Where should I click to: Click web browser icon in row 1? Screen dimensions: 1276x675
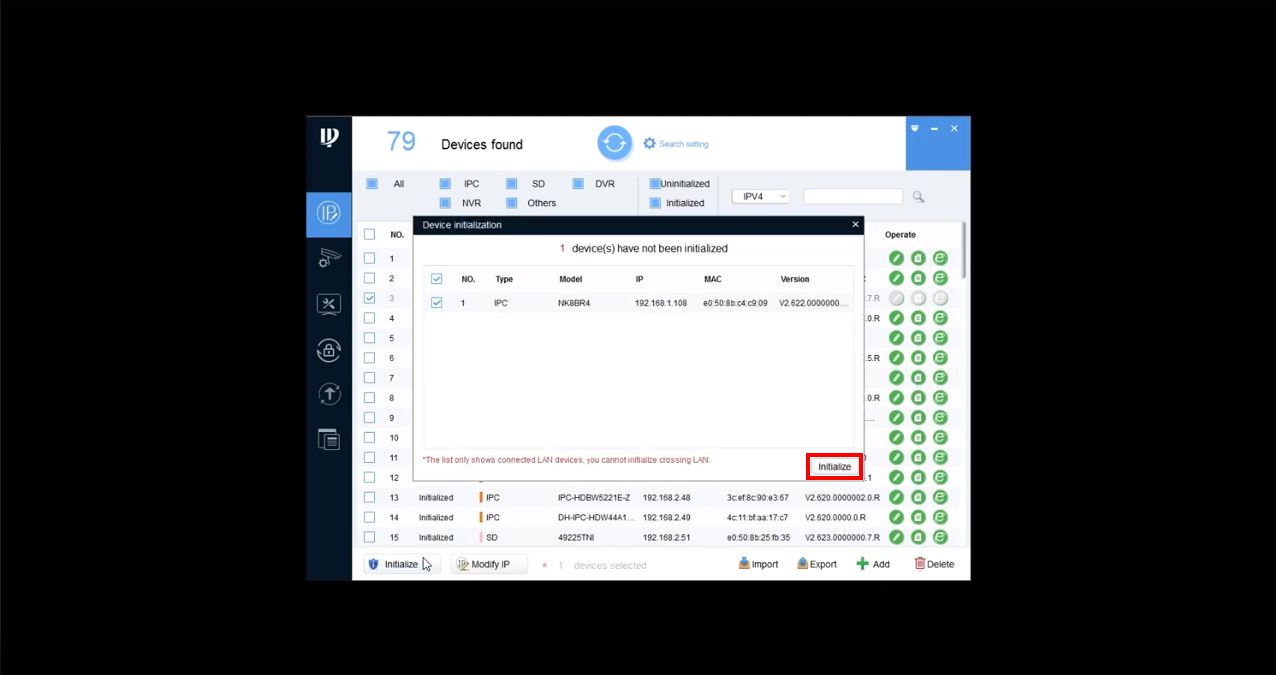(940, 258)
